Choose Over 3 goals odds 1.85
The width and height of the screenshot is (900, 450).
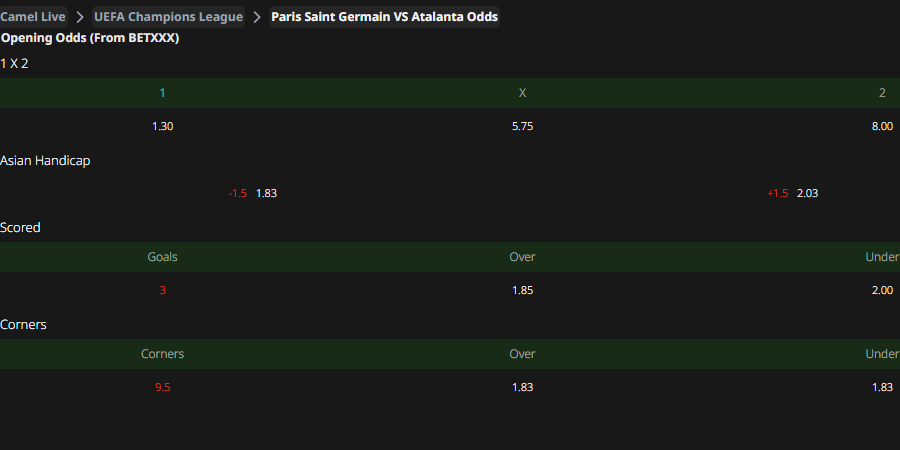tap(522, 290)
